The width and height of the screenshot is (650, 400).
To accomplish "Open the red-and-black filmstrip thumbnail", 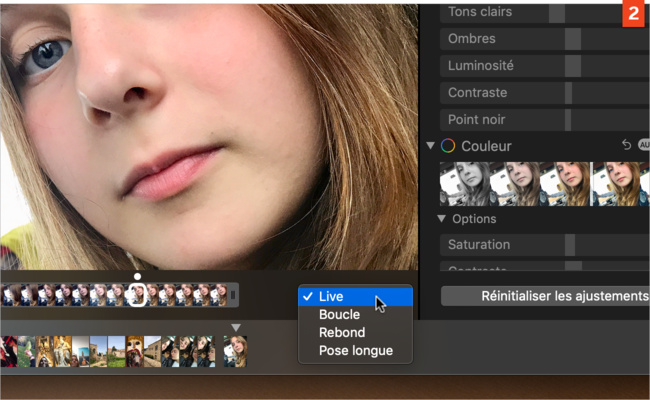I will coord(8,352).
